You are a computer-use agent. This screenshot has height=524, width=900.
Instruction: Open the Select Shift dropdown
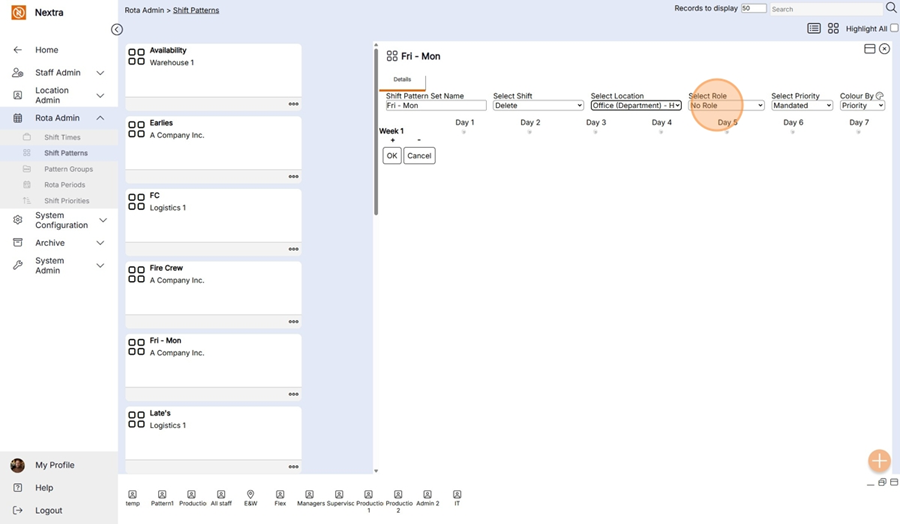tap(538, 106)
